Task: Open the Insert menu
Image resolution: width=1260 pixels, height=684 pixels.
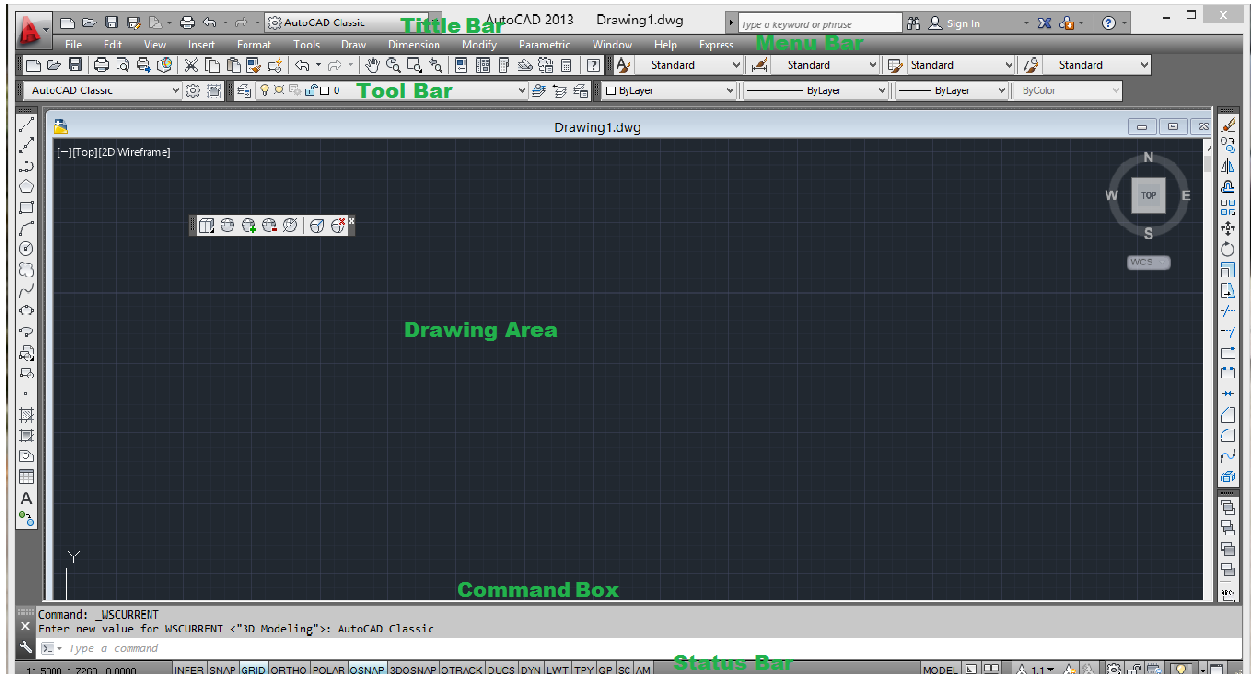Action: pos(201,45)
